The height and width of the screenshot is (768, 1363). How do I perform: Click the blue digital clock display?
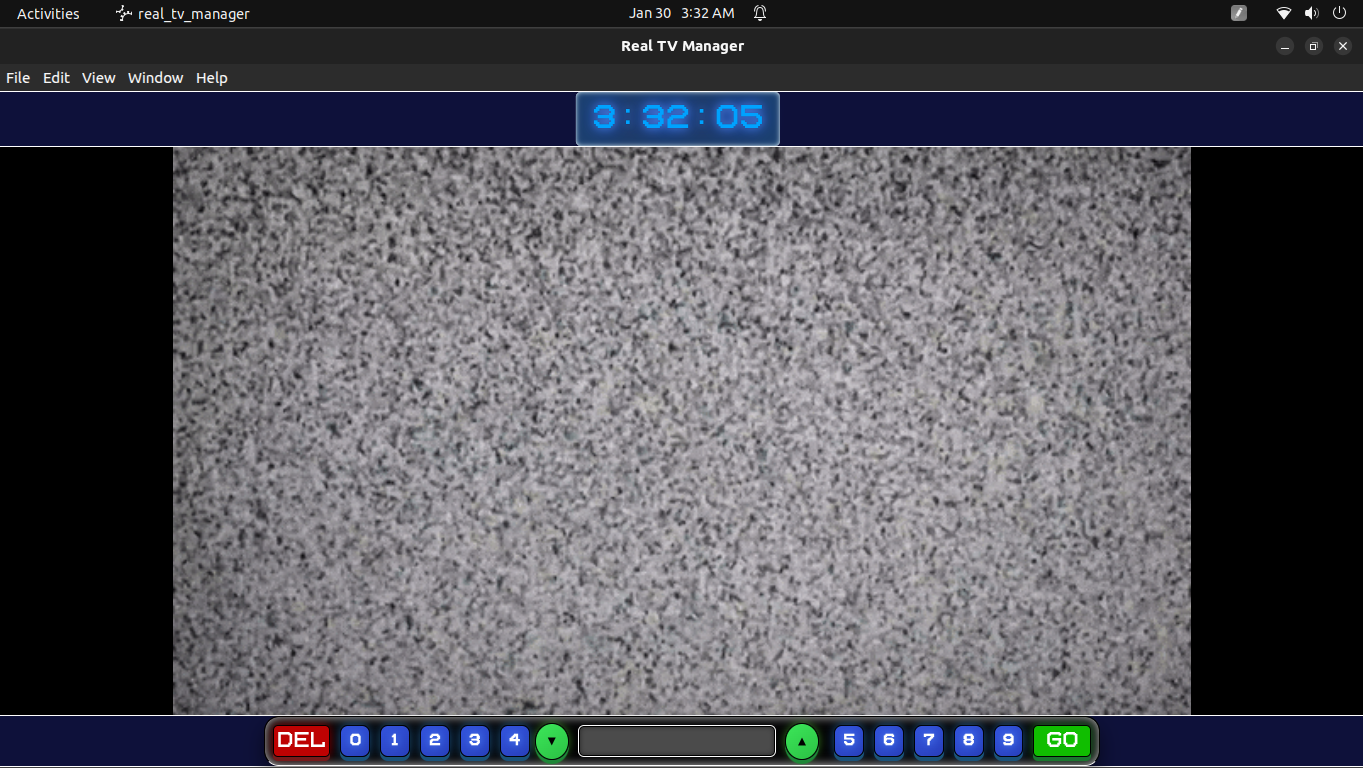tap(677, 118)
